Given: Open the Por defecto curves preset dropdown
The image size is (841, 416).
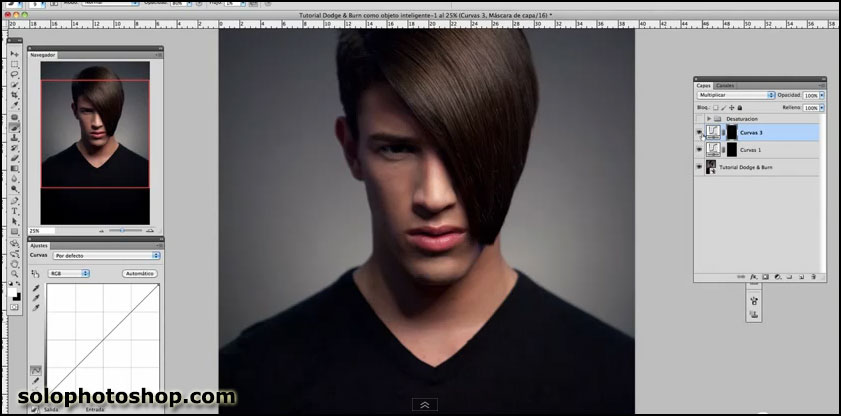Looking at the screenshot, I should (x=107, y=256).
